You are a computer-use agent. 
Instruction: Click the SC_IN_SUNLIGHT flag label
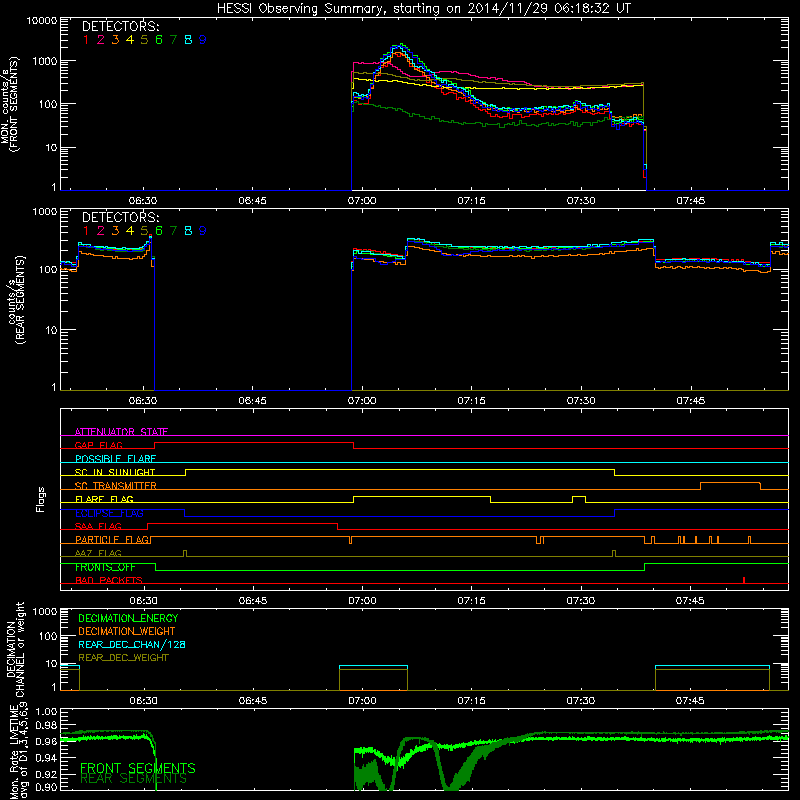tap(115, 472)
